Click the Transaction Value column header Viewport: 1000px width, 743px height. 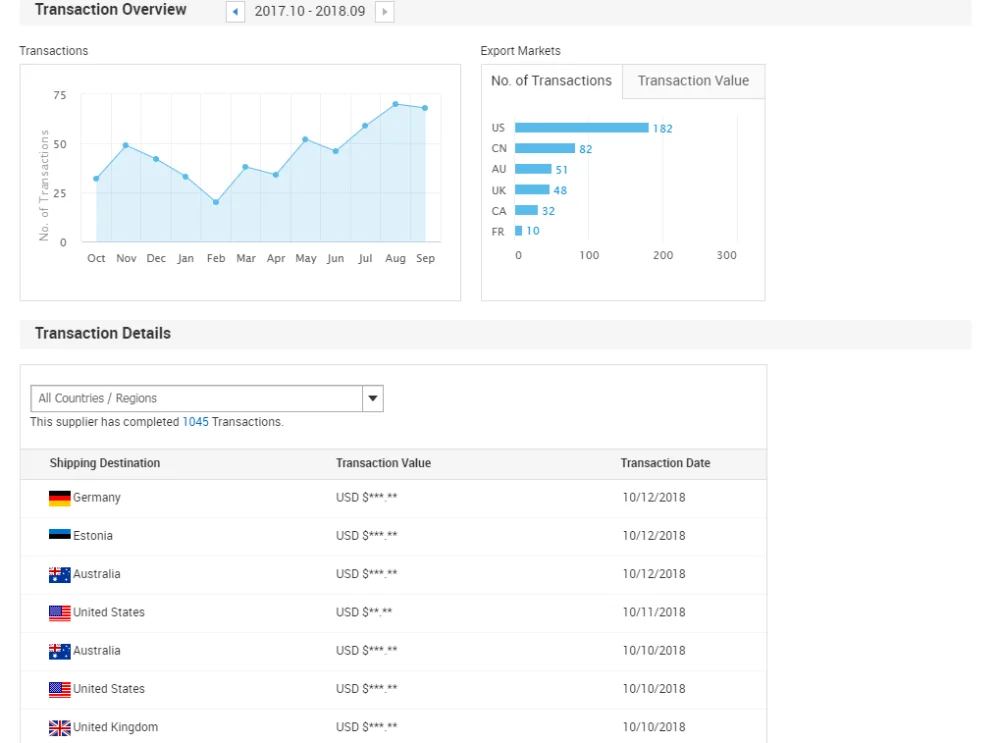pos(383,463)
